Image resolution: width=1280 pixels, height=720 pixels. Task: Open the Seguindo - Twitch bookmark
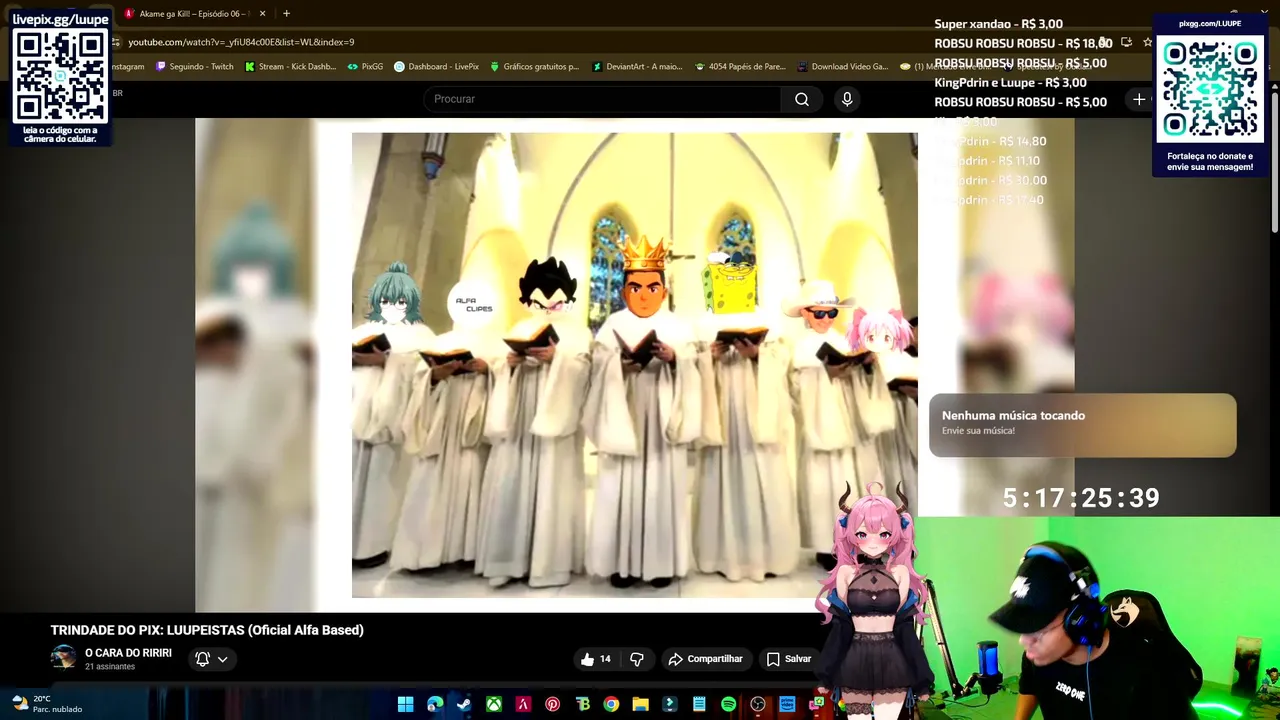pyautogui.click(x=194, y=67)
